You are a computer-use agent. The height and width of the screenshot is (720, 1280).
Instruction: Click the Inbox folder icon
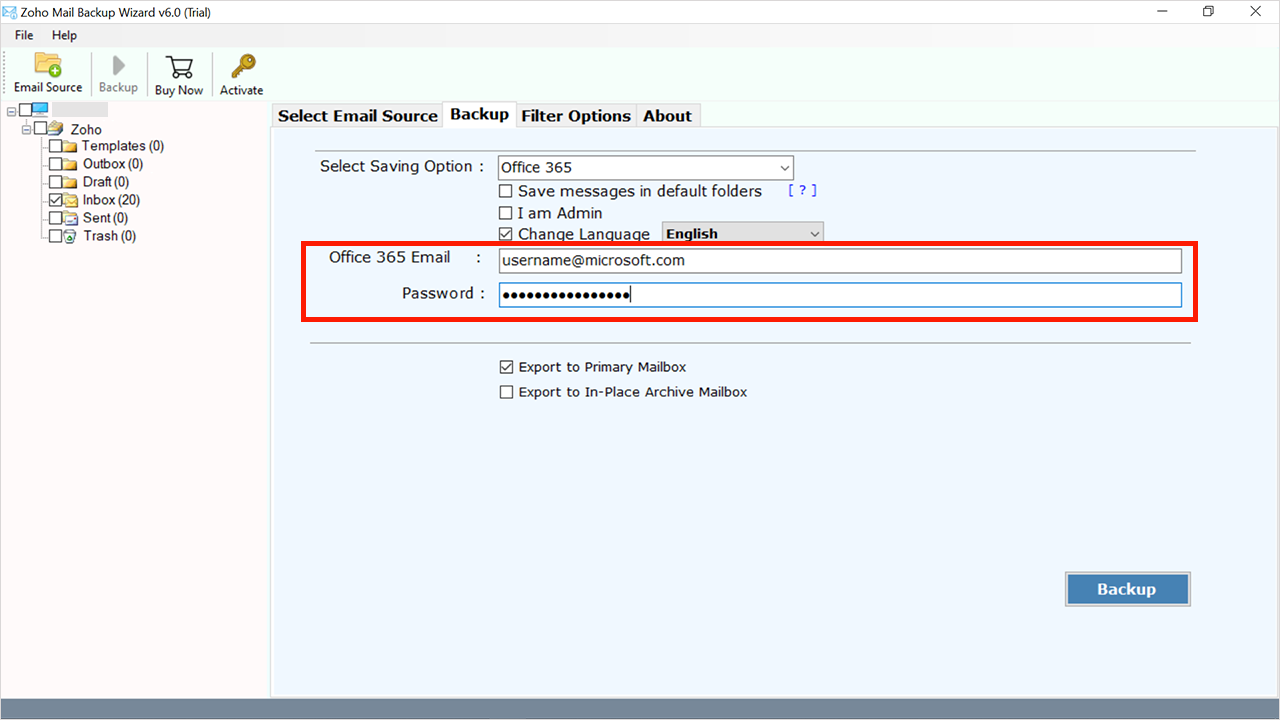click(x=70, y=200)
